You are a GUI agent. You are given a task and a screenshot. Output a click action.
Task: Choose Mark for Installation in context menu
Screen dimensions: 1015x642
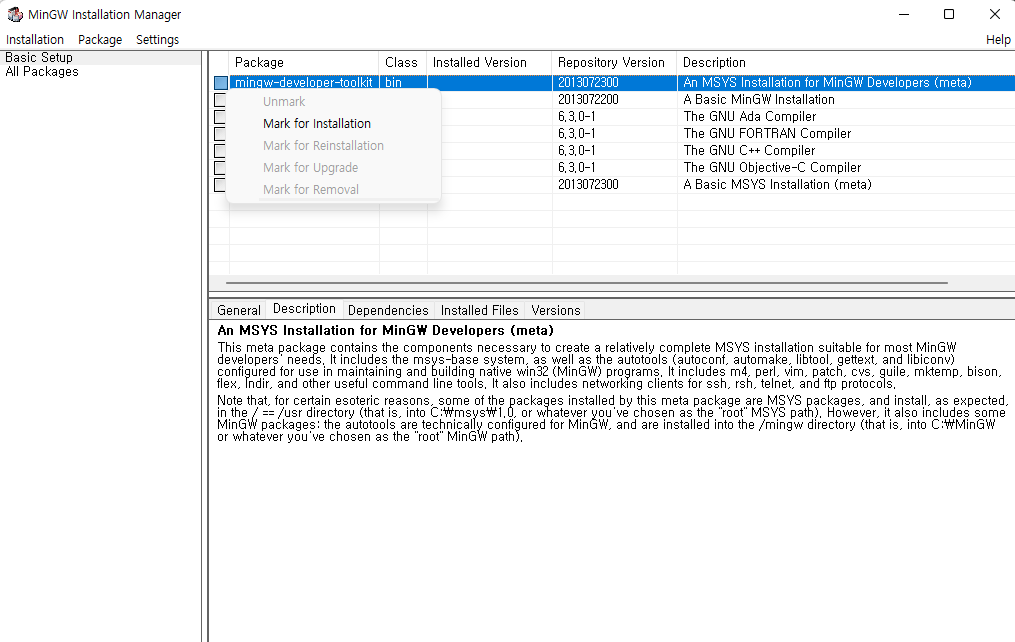pyautogui.click(x=317, y=124)
